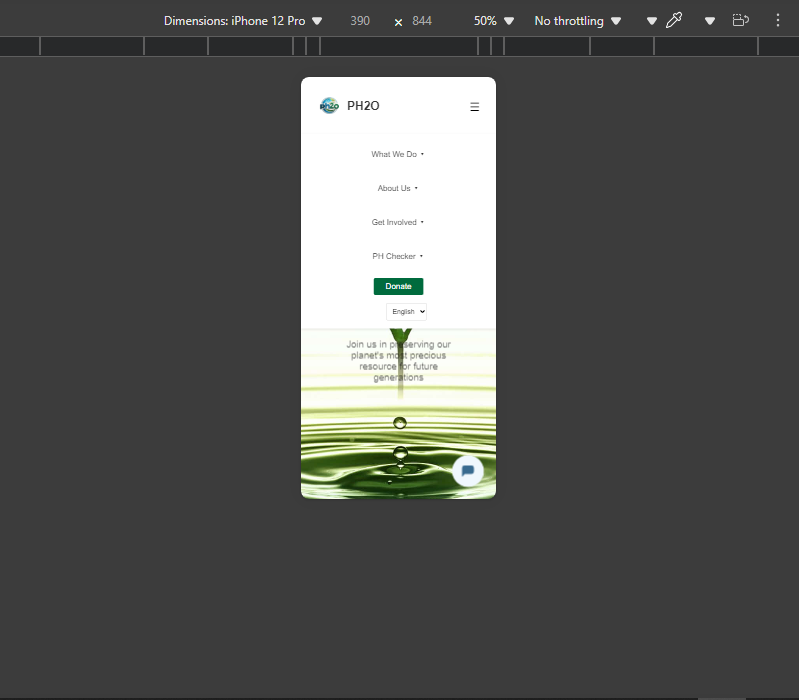Expand the What We Do menu
The image size is (799, 700).
point(397,154)
